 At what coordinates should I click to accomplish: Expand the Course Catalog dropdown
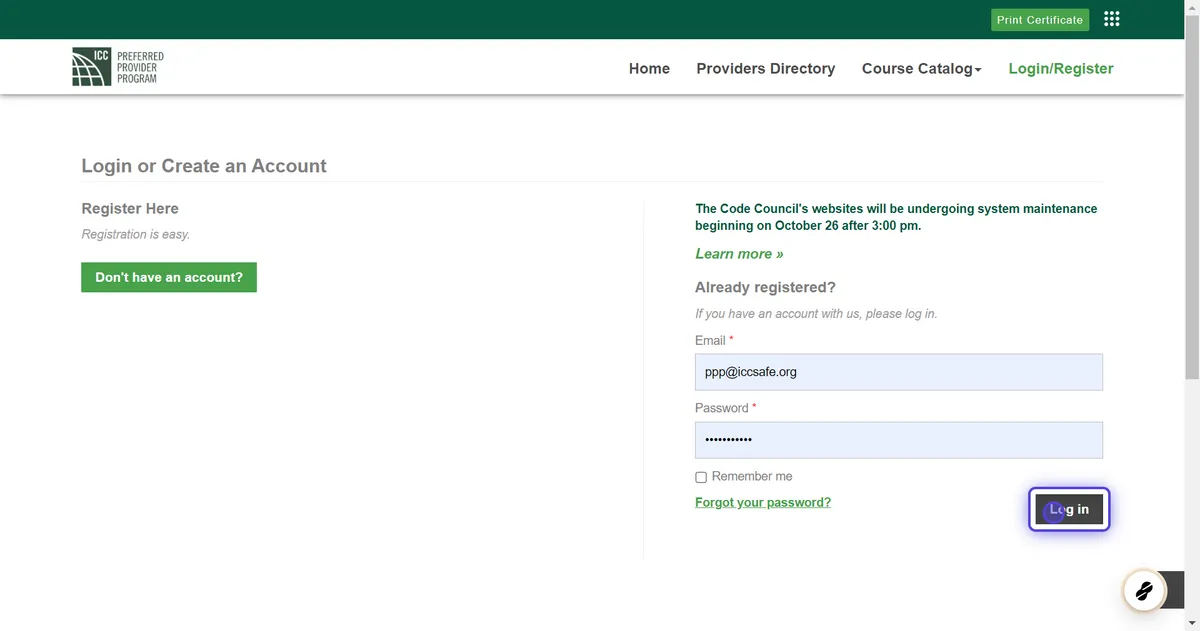click(916, 68)
